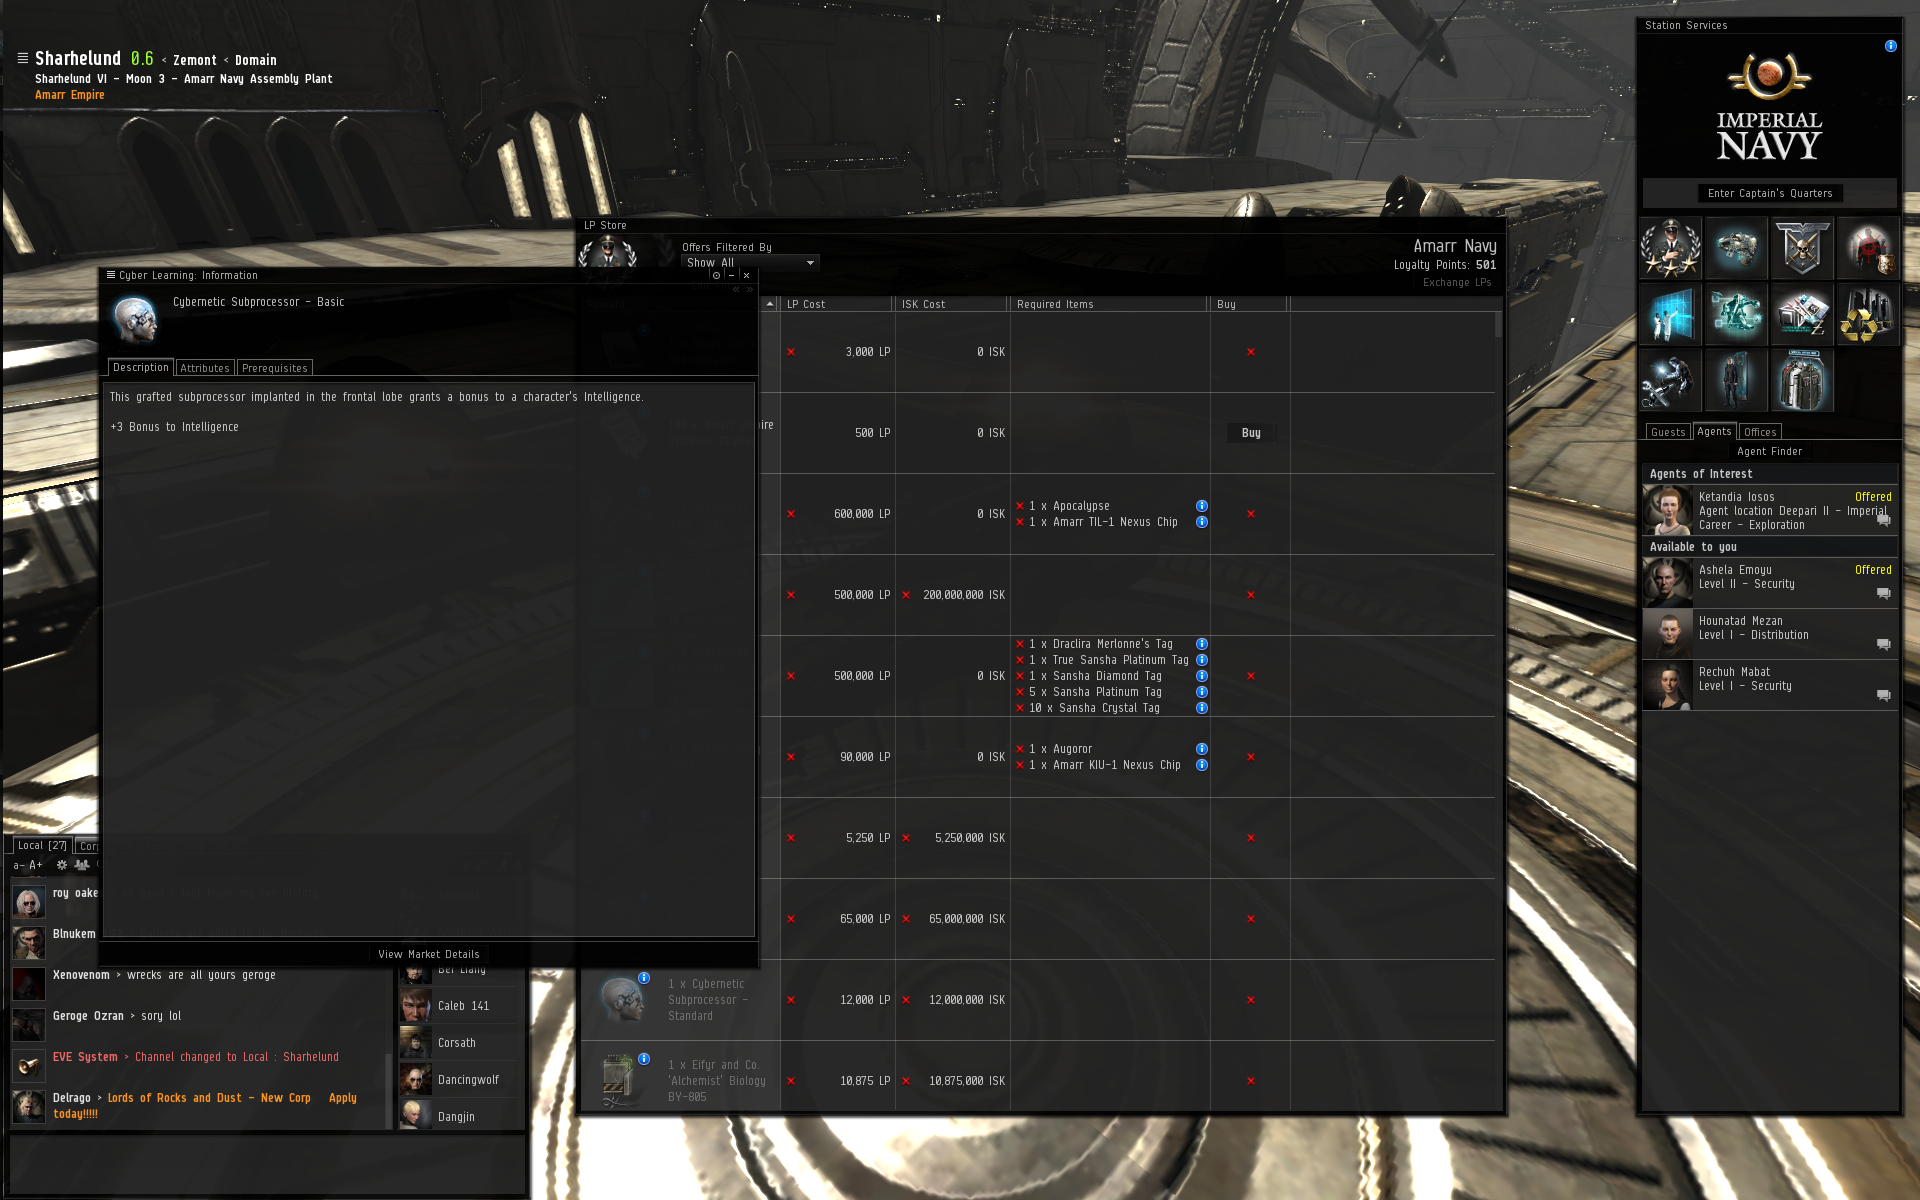This screenshot has height=1200, width=1920.
Task: Open the skull shield Militia Office icon
Action: pyautogui.click(x=1802, y=248)
